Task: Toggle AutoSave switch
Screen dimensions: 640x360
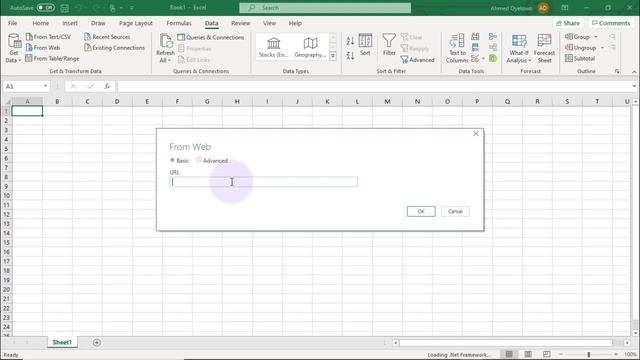Action: (45, 8)
